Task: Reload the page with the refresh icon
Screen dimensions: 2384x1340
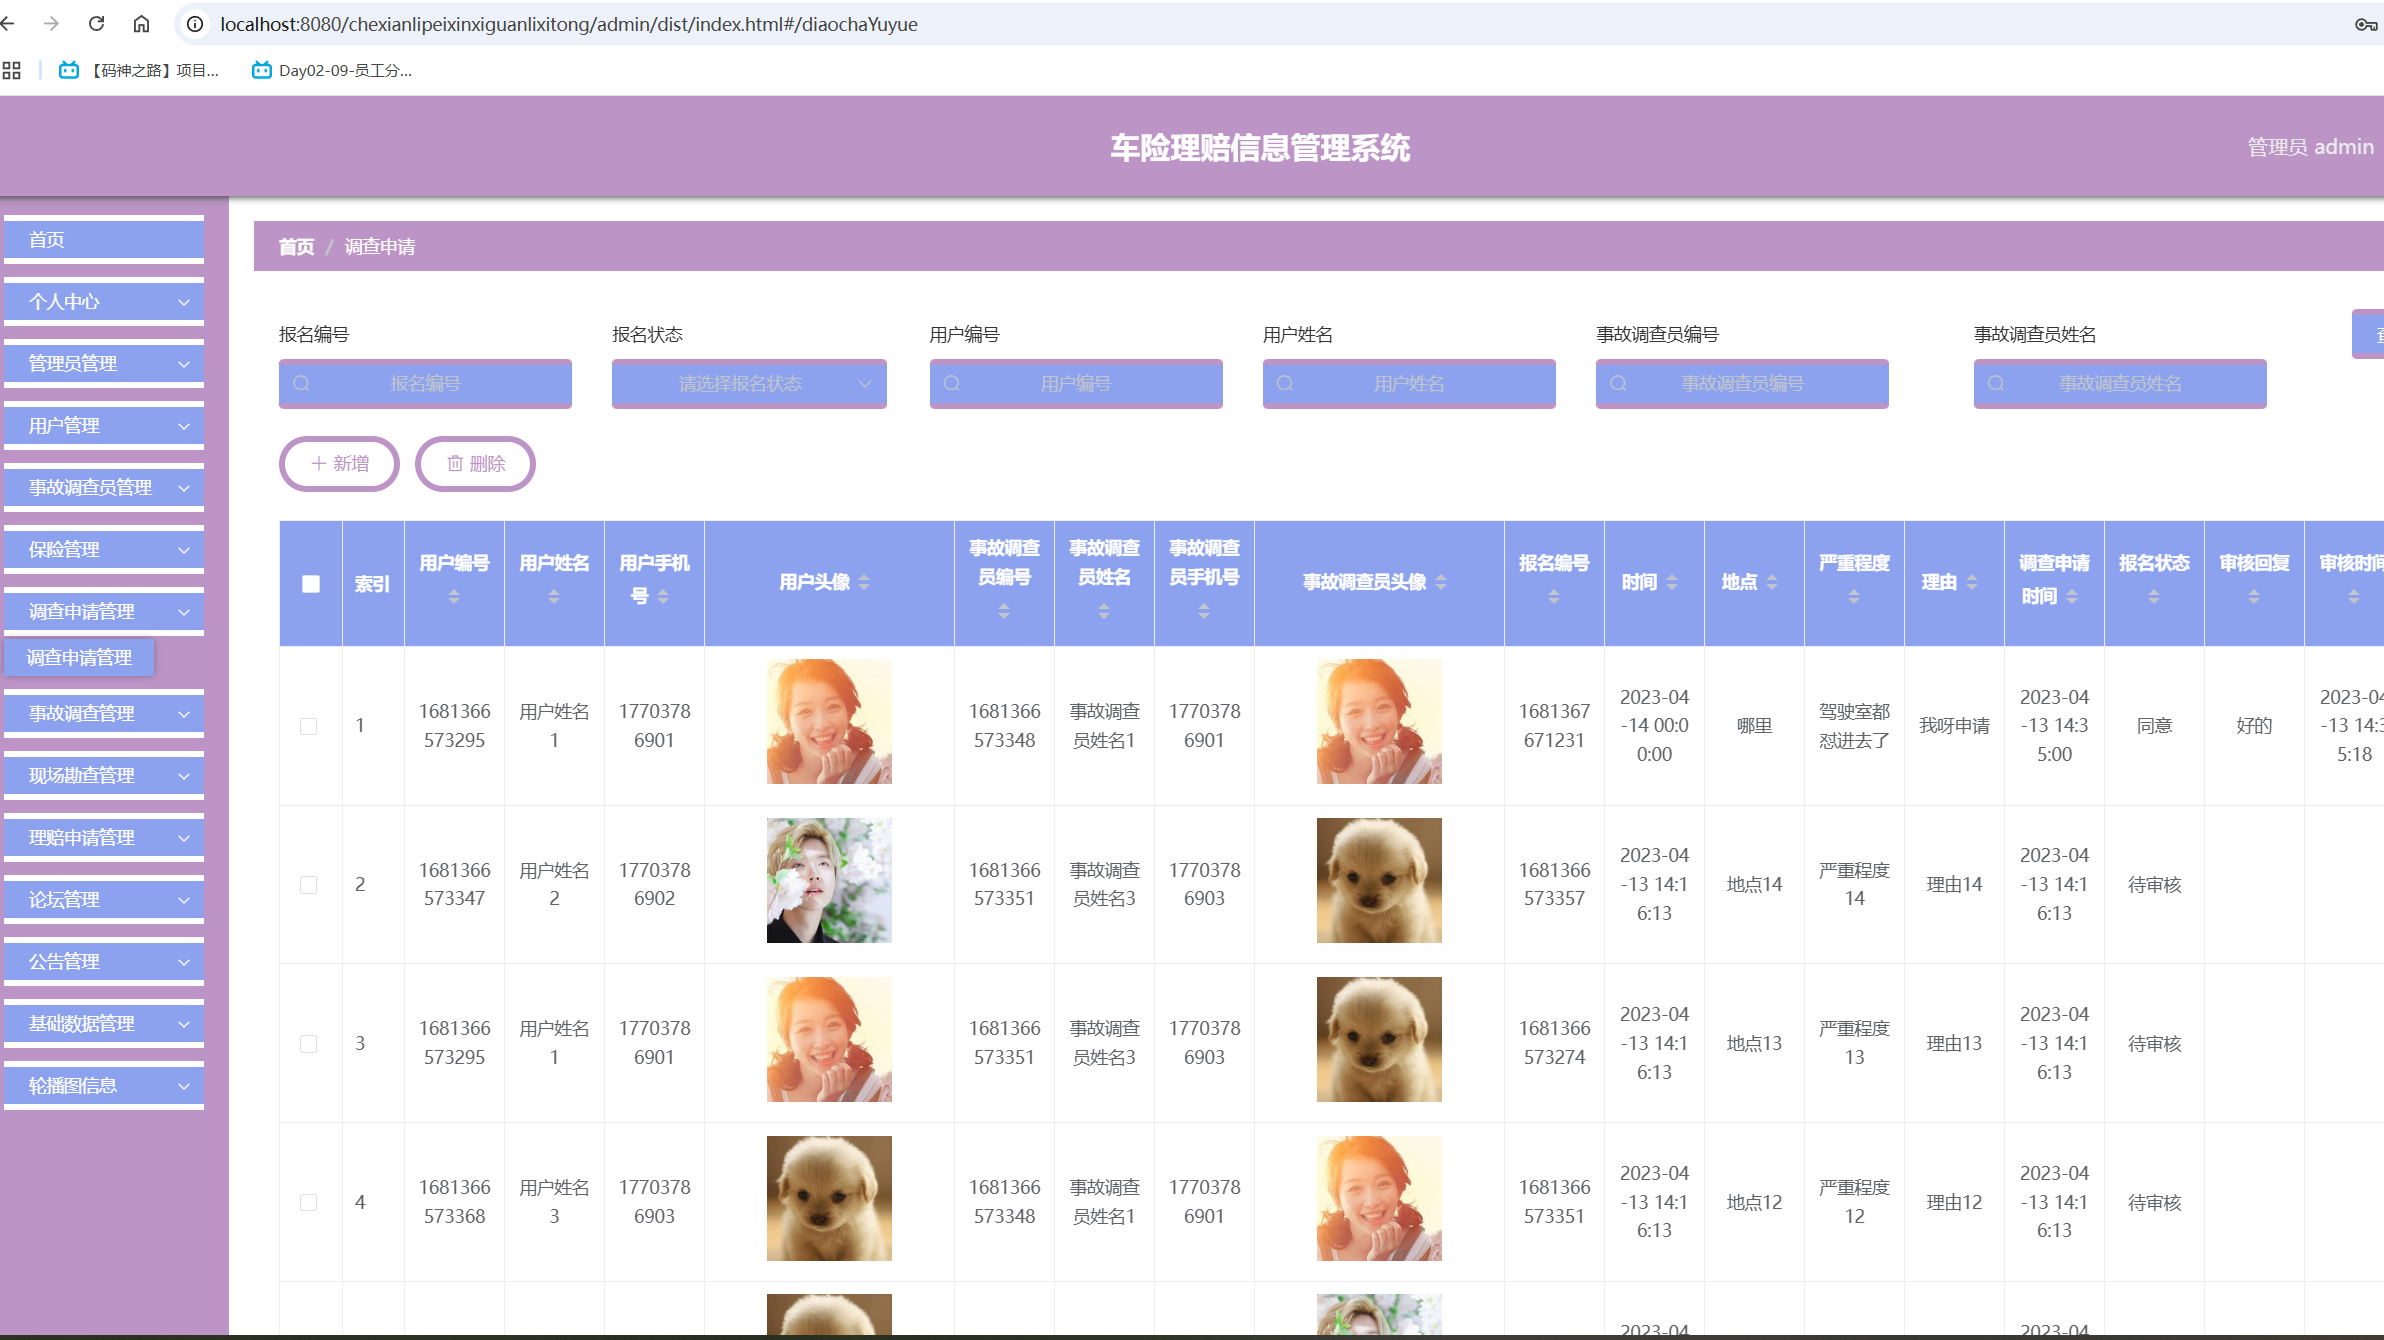Action: click(96, 23)
